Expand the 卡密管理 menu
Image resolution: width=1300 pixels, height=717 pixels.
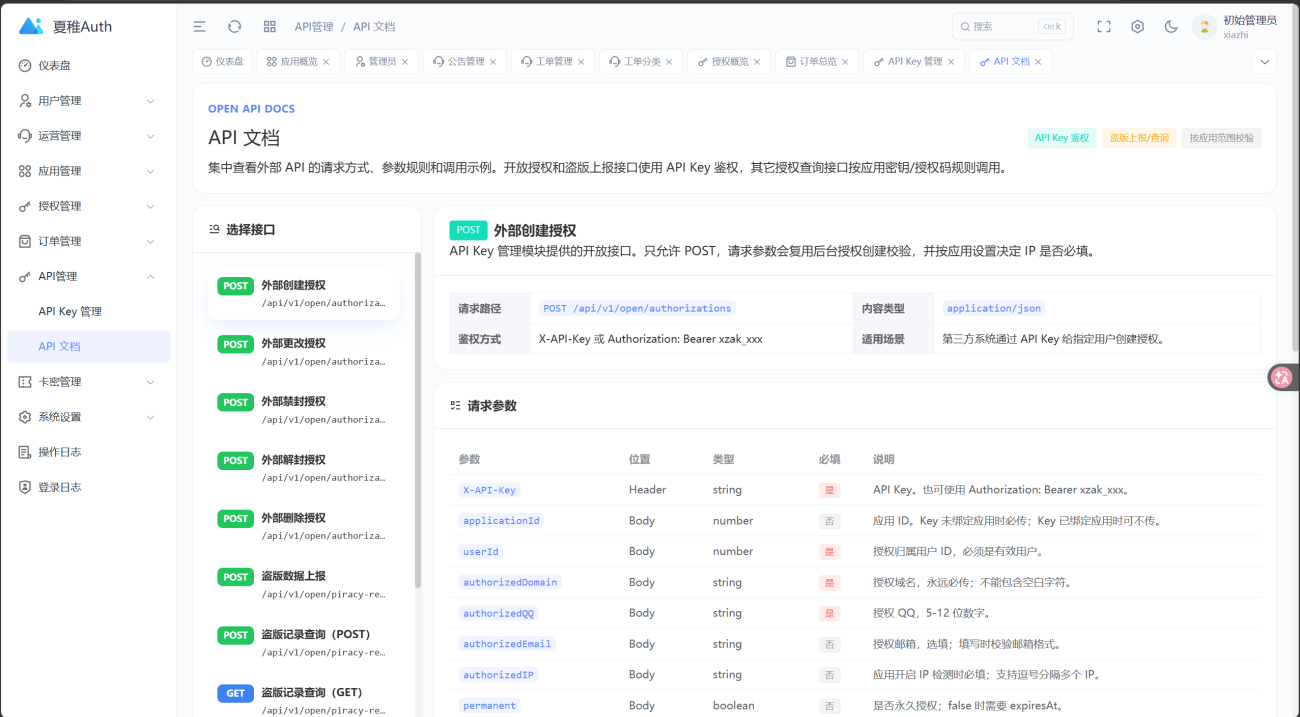click(88, 382)
